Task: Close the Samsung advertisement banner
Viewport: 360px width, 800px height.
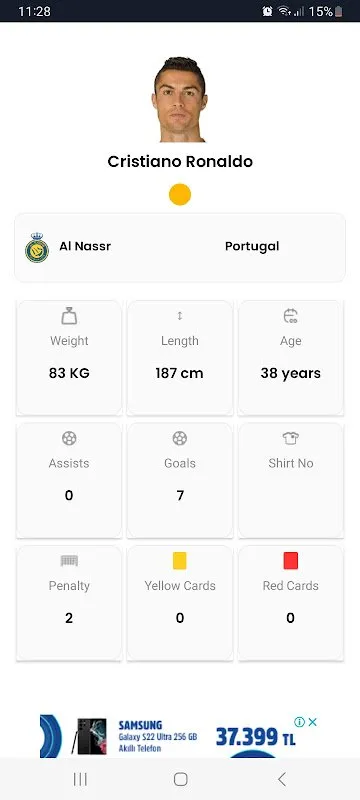Action: pyautogui.click(x=313, y=721)
